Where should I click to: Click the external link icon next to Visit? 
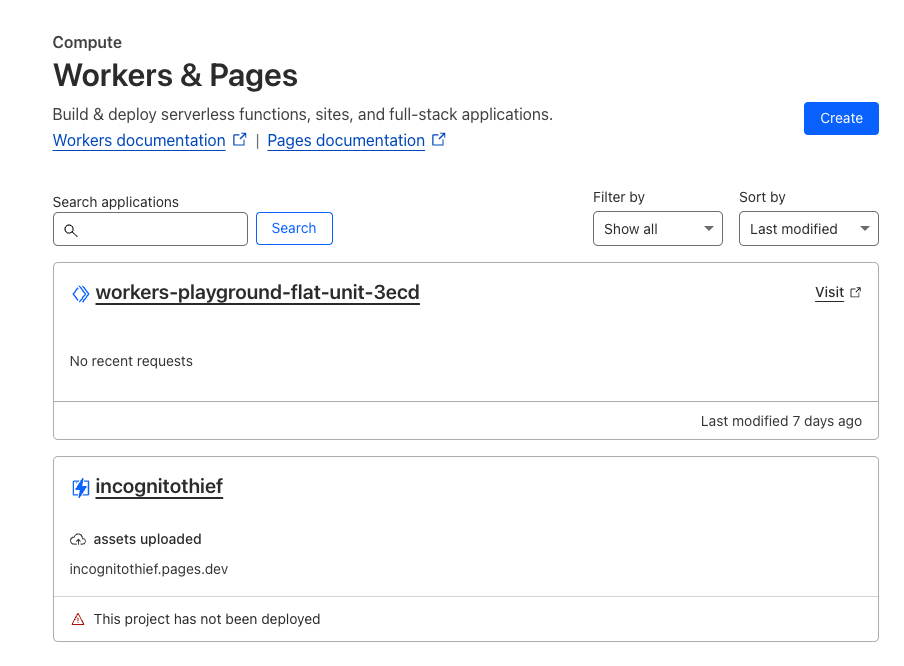click(x=856, y=292)
